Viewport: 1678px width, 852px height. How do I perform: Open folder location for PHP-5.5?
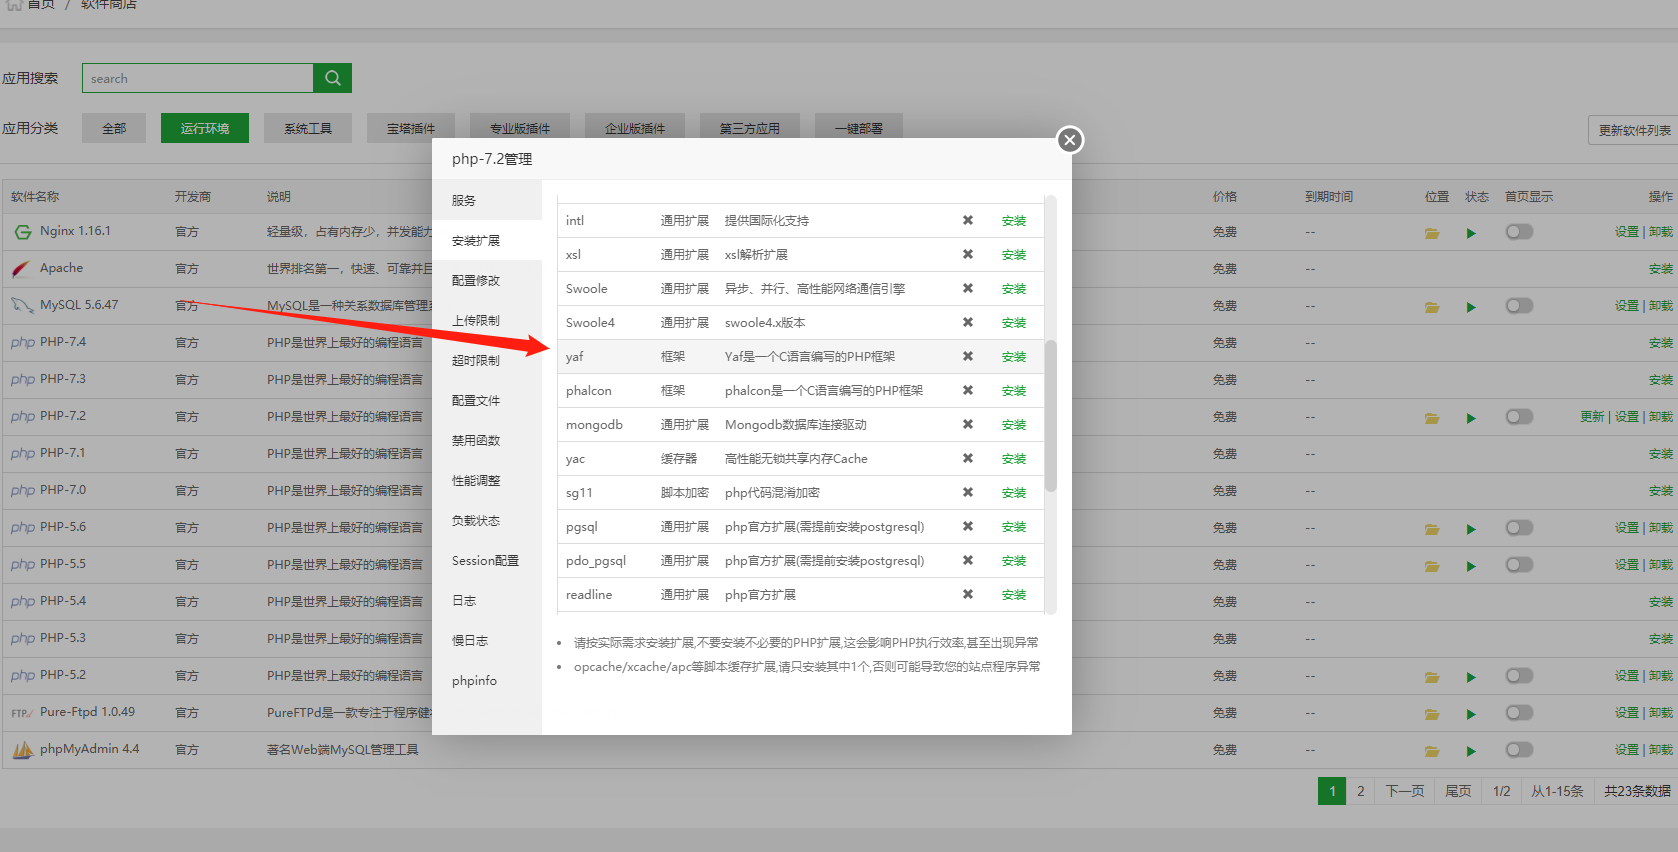(1432, 566)
